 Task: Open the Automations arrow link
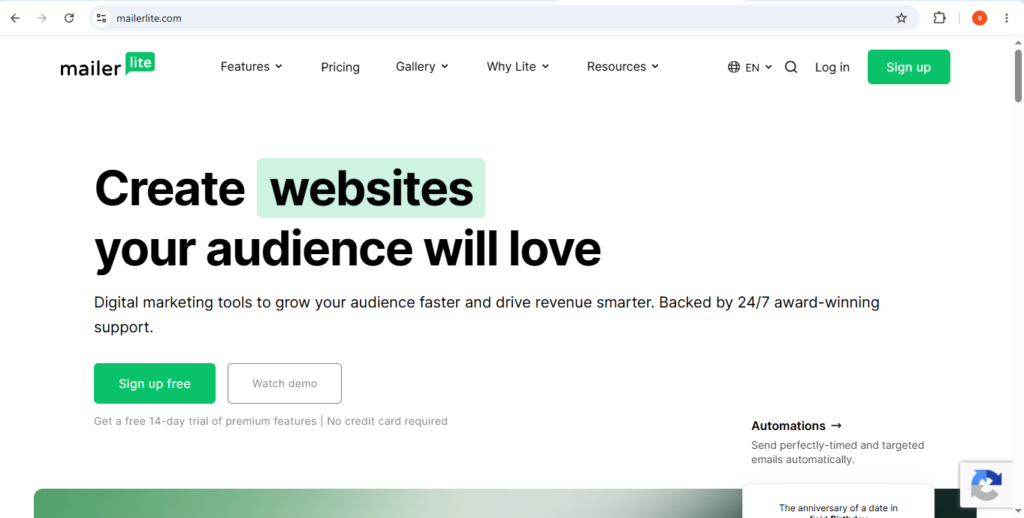click(797, 426)
